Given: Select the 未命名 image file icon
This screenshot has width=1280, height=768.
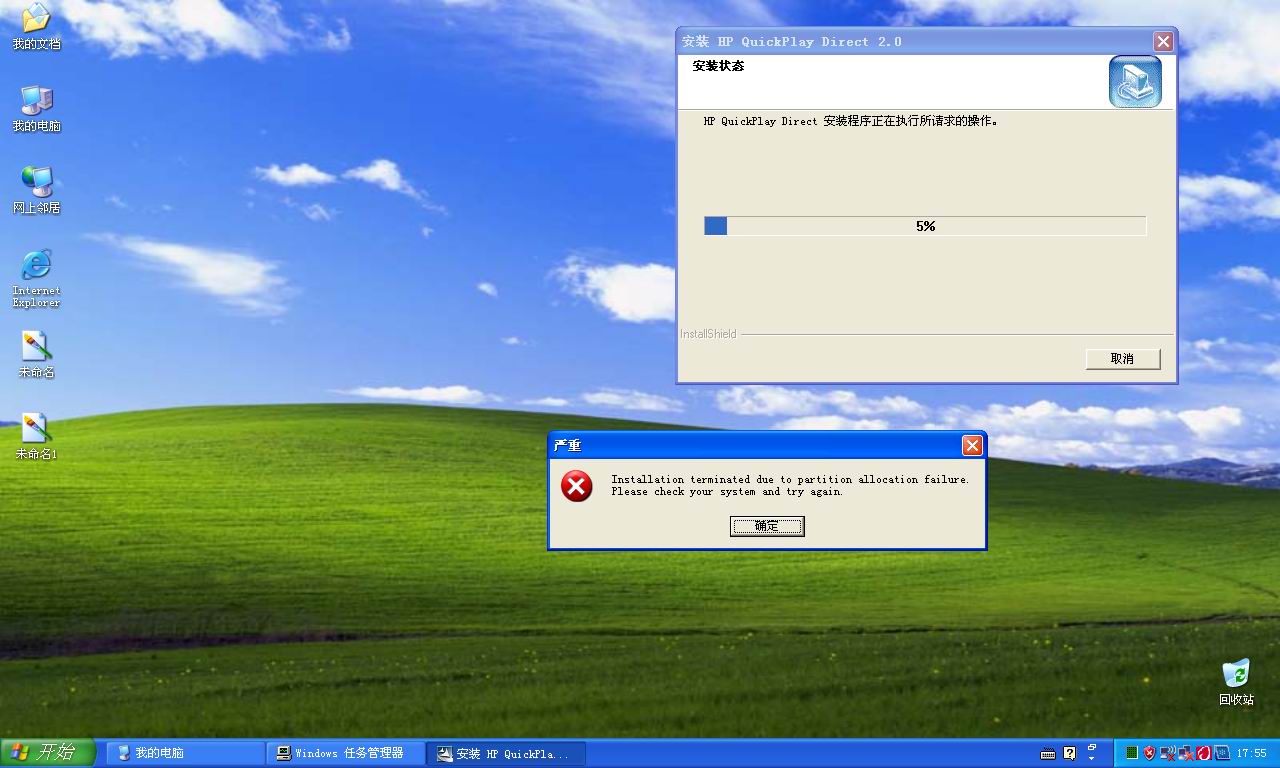Looking at the screenshot, I should [36, 355].
